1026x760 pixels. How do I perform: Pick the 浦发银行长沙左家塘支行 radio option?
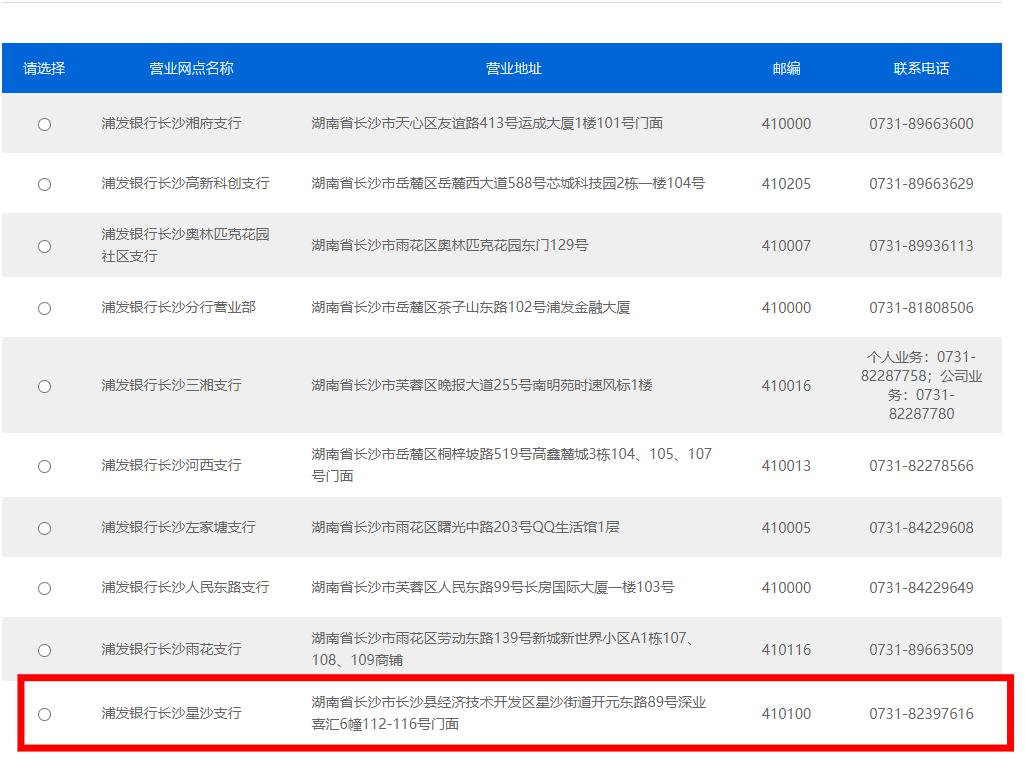point(44,528)
